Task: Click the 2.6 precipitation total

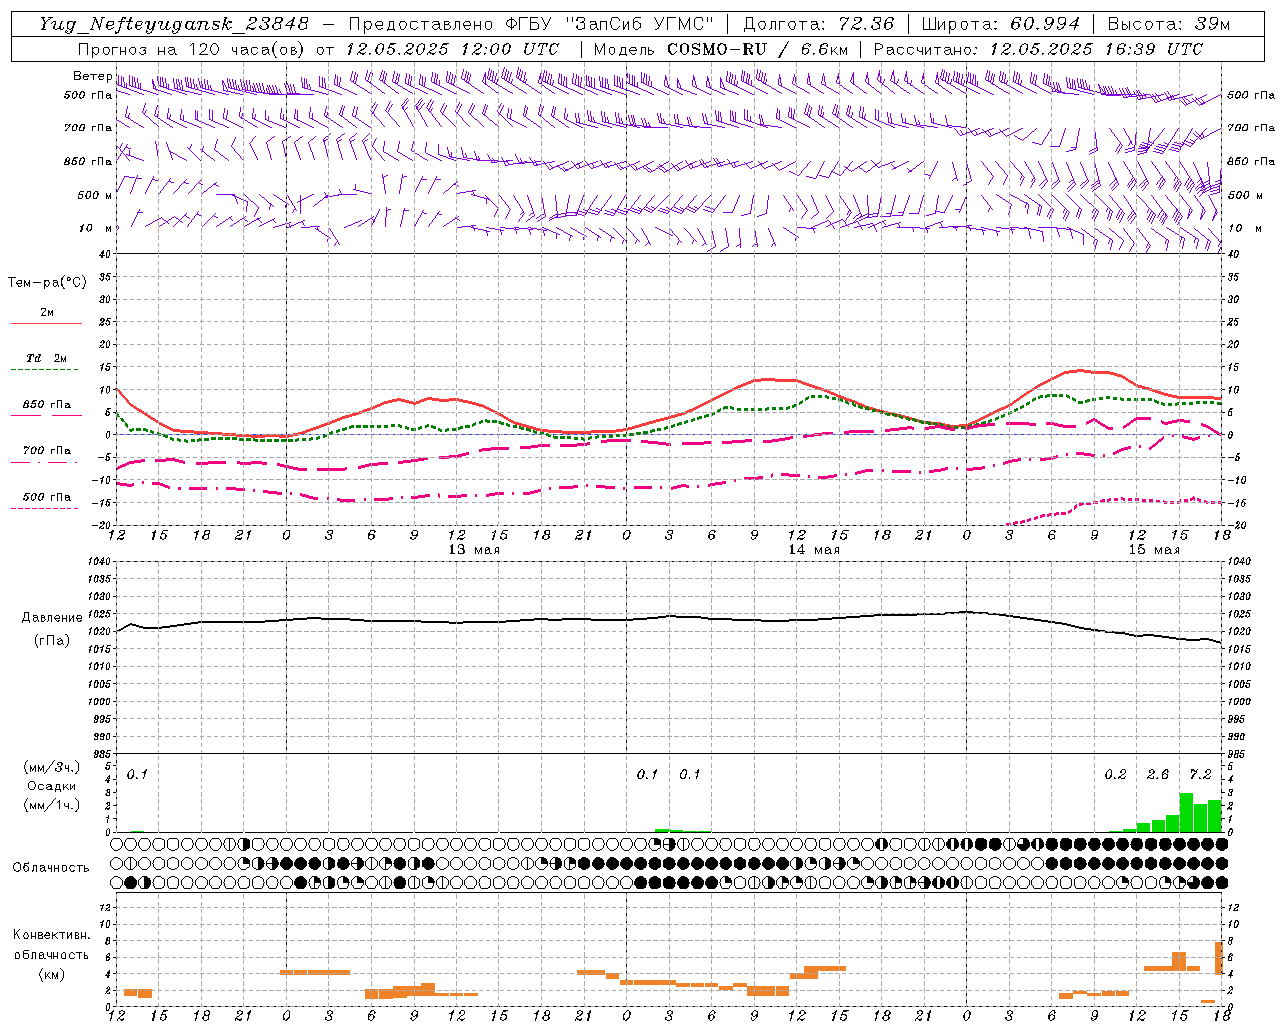Action: pyautogui.click(x=1158, y=775)
